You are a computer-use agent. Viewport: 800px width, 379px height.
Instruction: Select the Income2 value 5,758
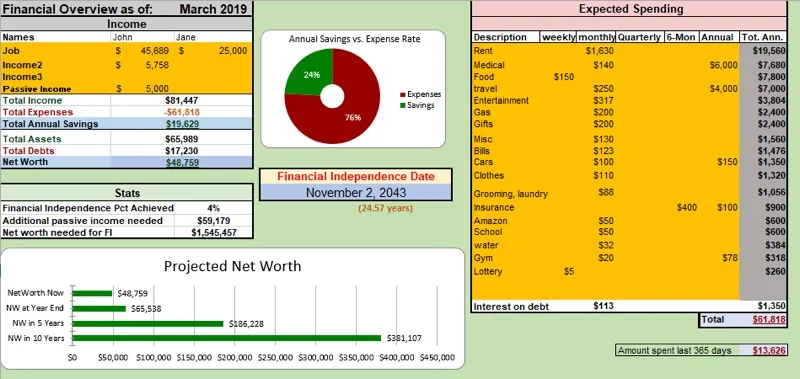[158, 65]
